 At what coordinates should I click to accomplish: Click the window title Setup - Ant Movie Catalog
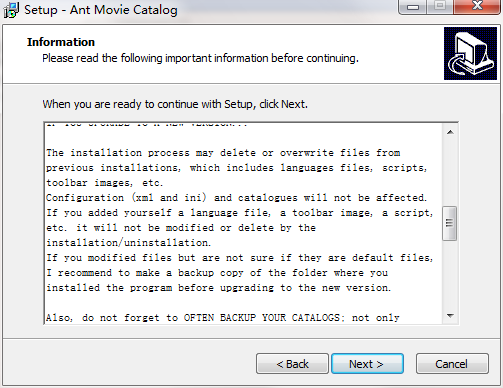[x=101, y=10]
